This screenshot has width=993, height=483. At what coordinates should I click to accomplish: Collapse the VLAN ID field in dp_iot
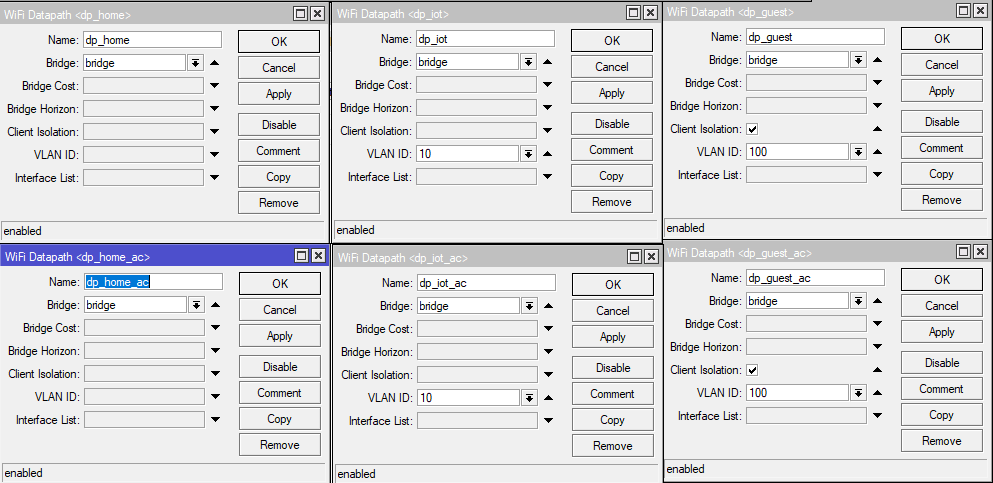547,154
